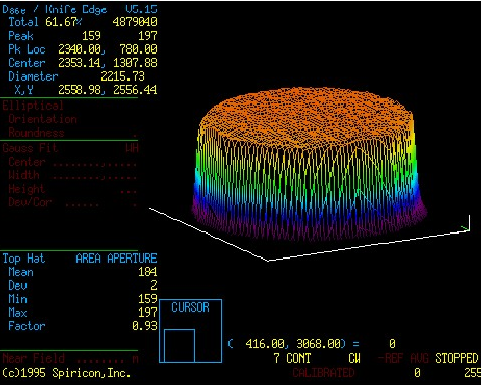Click the Factor value 0.93
The image size is (481, 385).
pyautogui.click(x=145, y=326)
